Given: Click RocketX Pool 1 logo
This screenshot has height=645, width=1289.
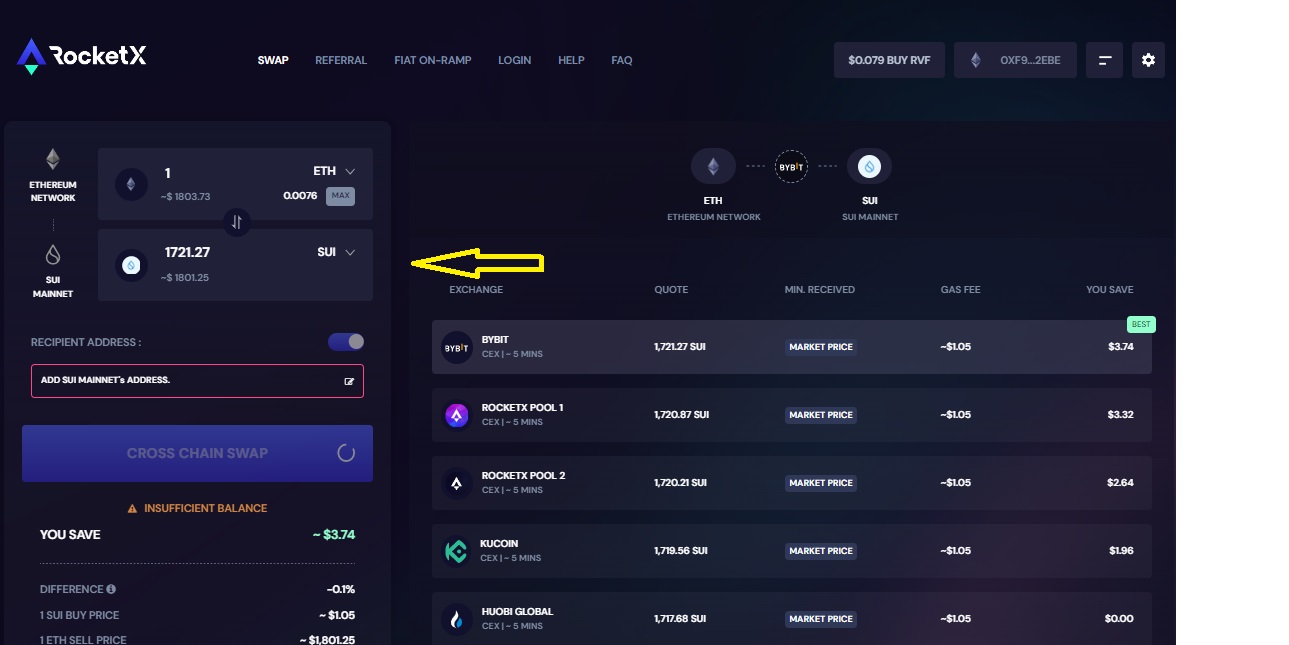Looking at the screenshot, I should [x=457, y=415].
